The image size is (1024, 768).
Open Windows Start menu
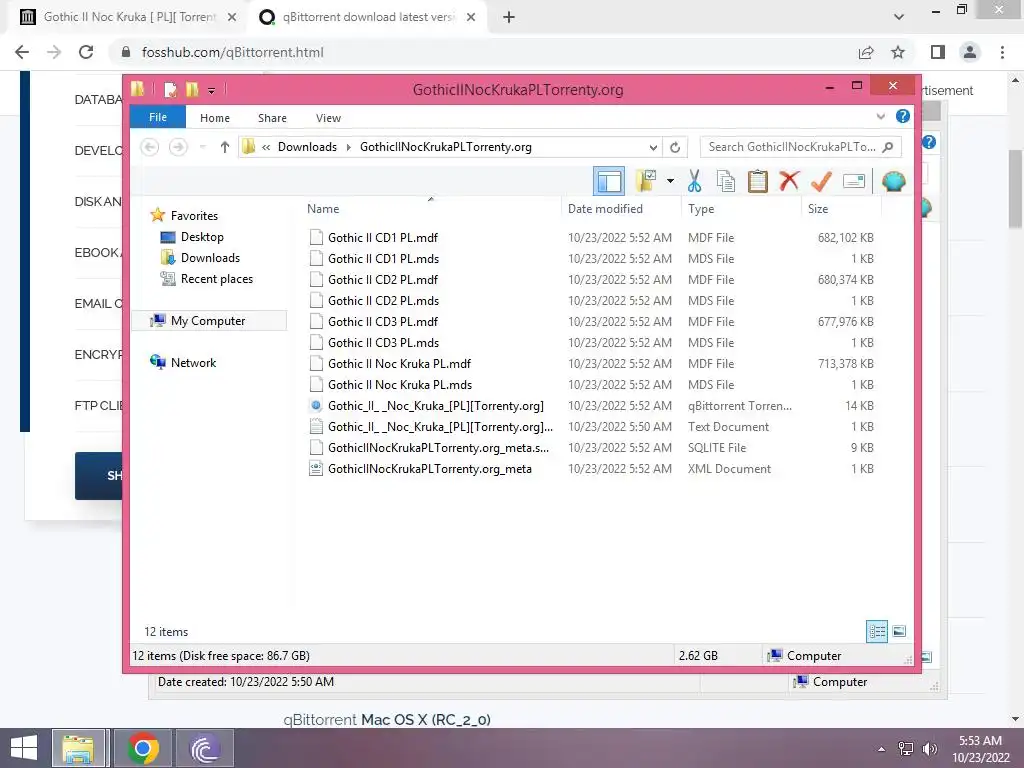[x=24, y=748]
